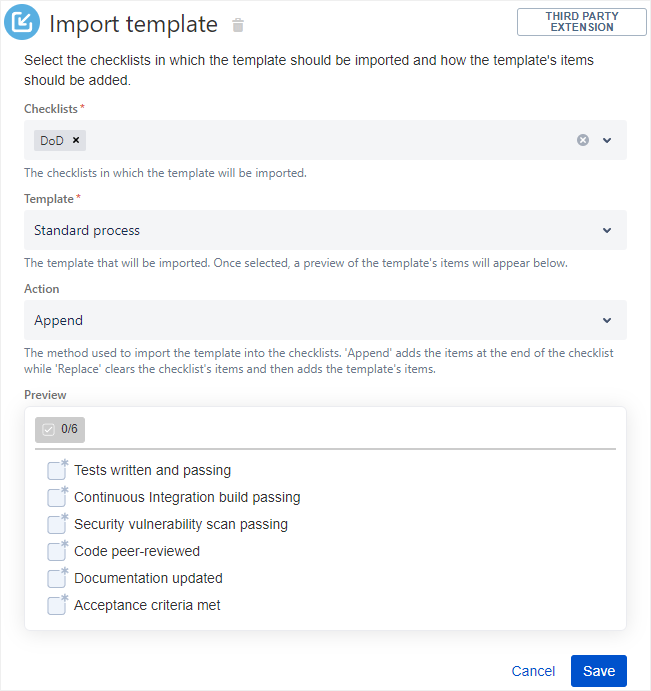Click the Import template header icon
651x691 pixels.
pos(22,22)
